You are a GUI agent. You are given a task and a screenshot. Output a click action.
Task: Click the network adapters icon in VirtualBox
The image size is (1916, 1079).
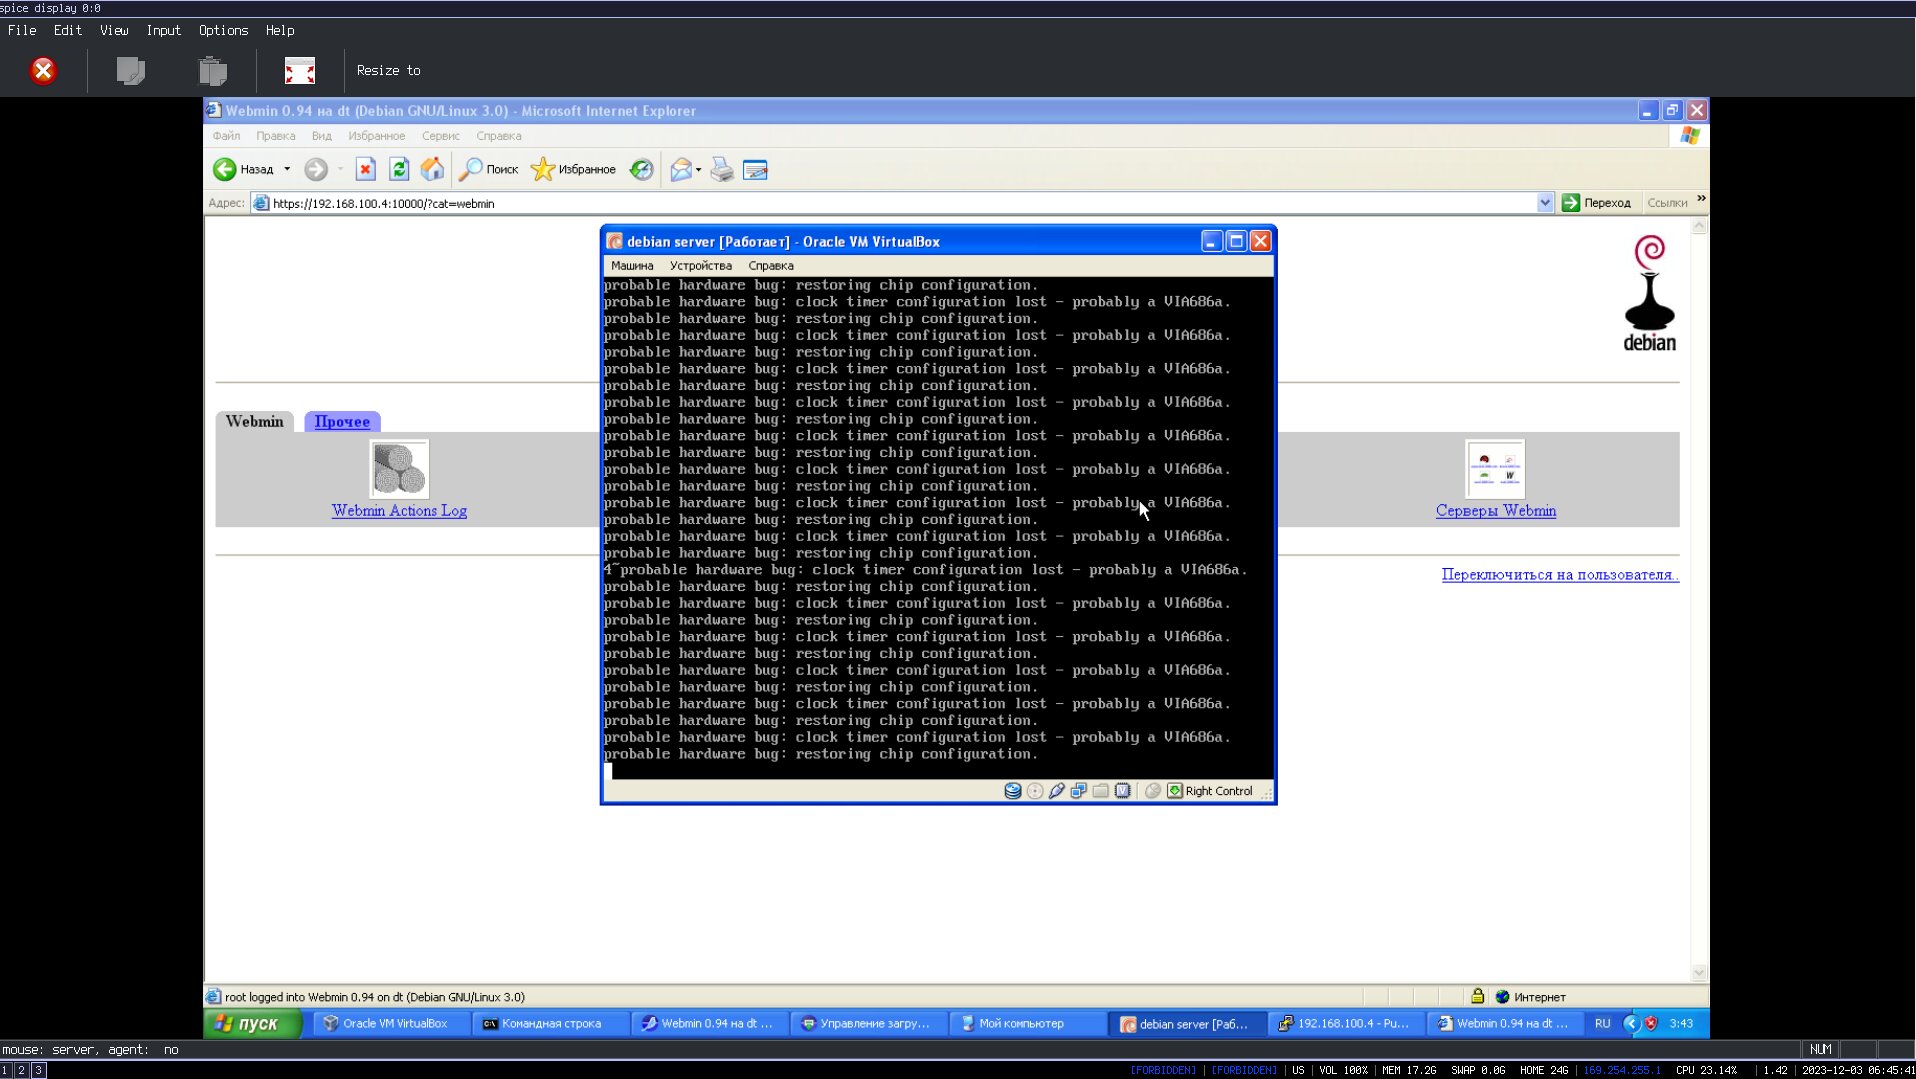tap(1079, 791)
